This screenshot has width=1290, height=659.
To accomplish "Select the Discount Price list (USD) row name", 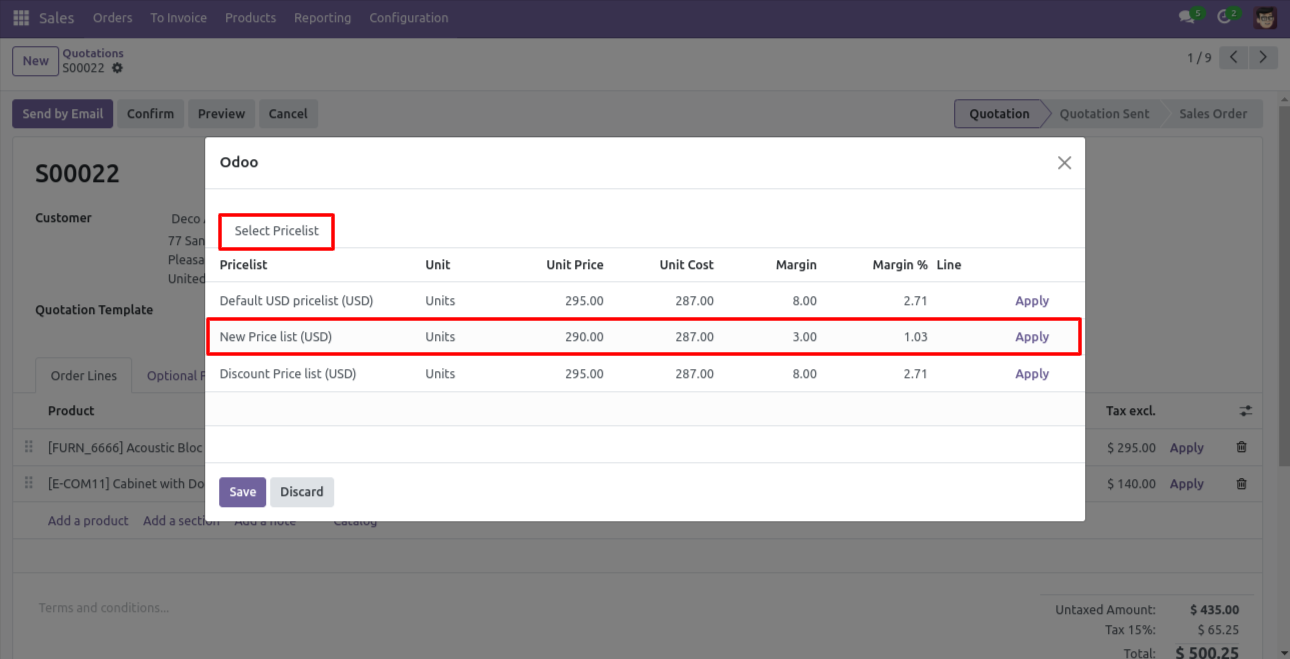I will (x=288, y=374).
